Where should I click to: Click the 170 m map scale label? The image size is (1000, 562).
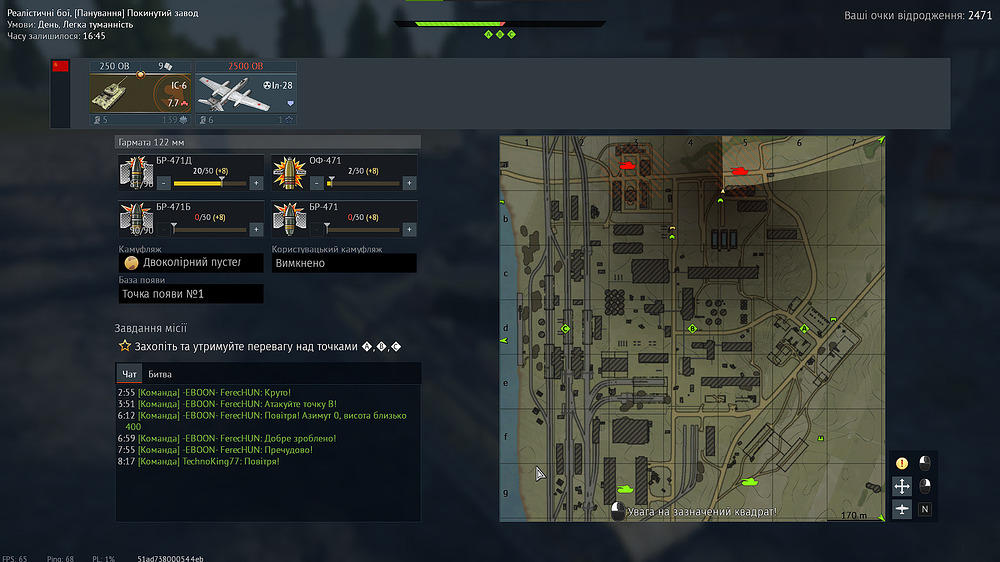pyautogui.click(x=854, y=515)
